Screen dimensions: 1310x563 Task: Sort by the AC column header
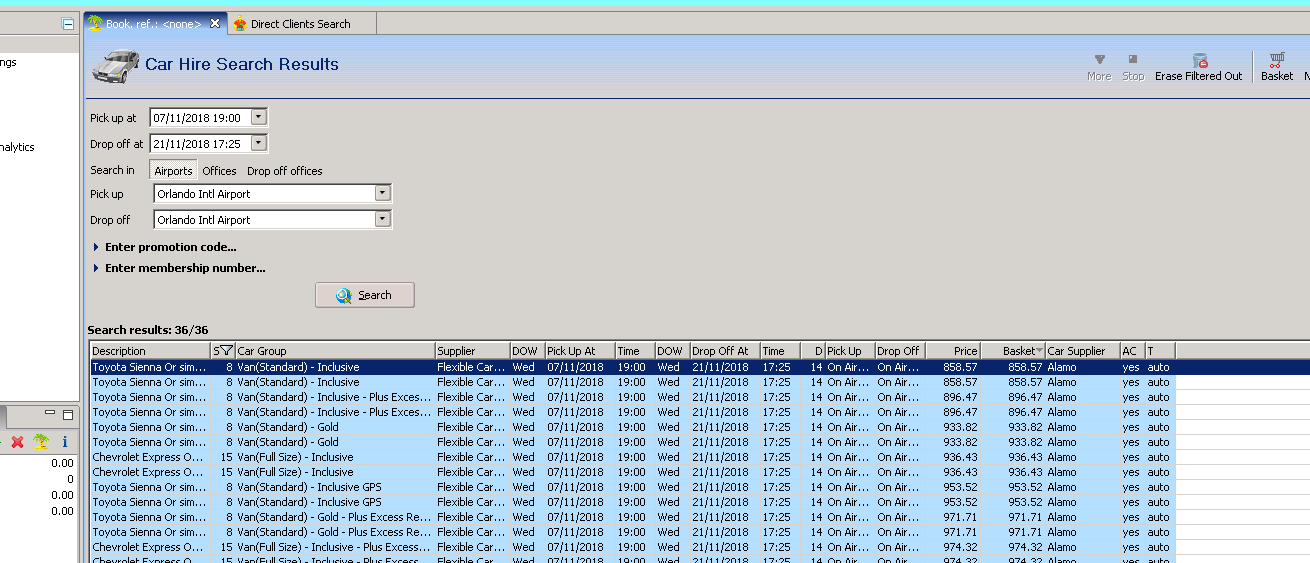coord(1132,351)
